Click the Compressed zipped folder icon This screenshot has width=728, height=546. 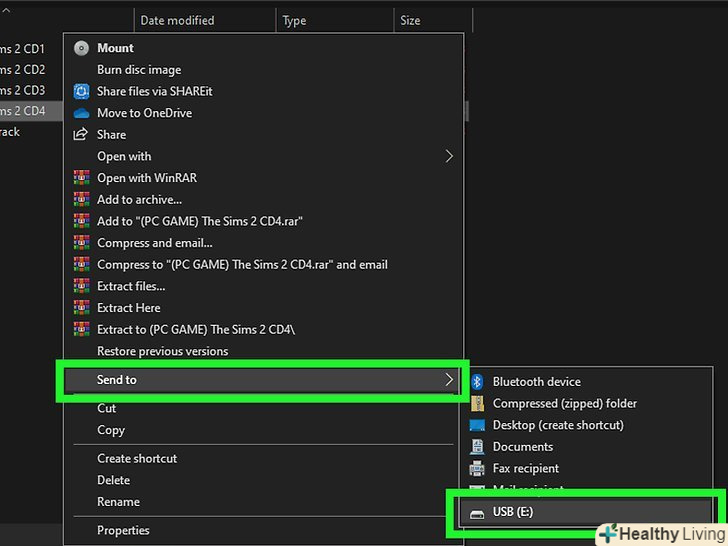pyautogui.click(x=477, y=403)
